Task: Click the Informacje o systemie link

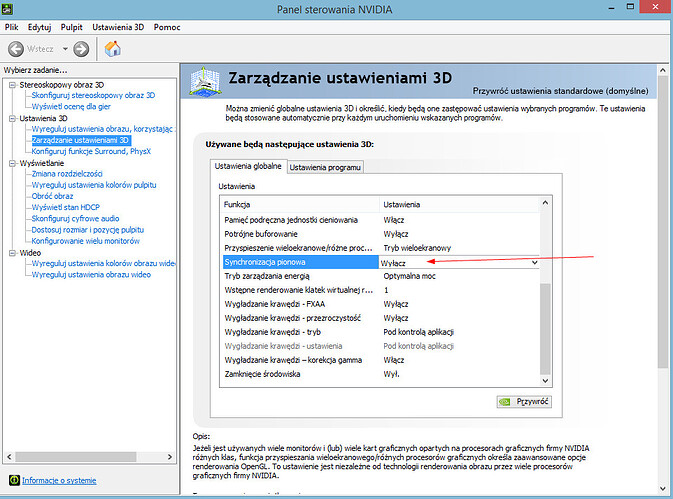Action: point(60,480)
